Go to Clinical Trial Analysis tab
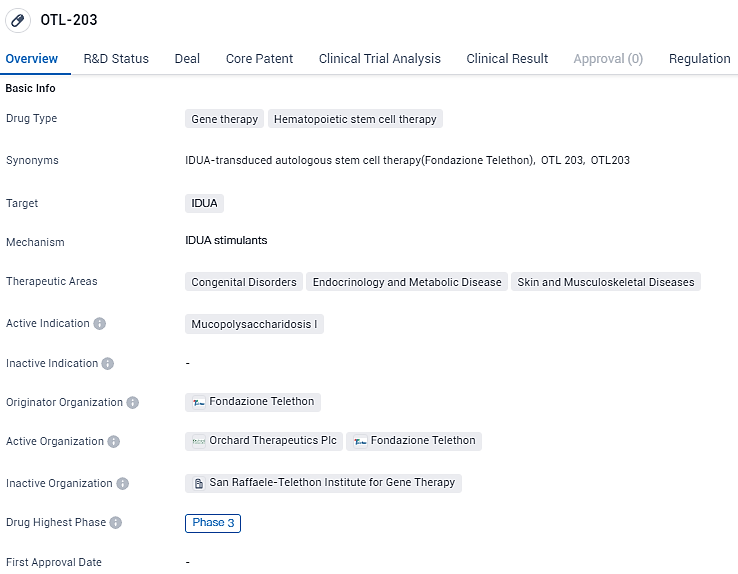Screen dimensions: 738x574 click(379, 59)
